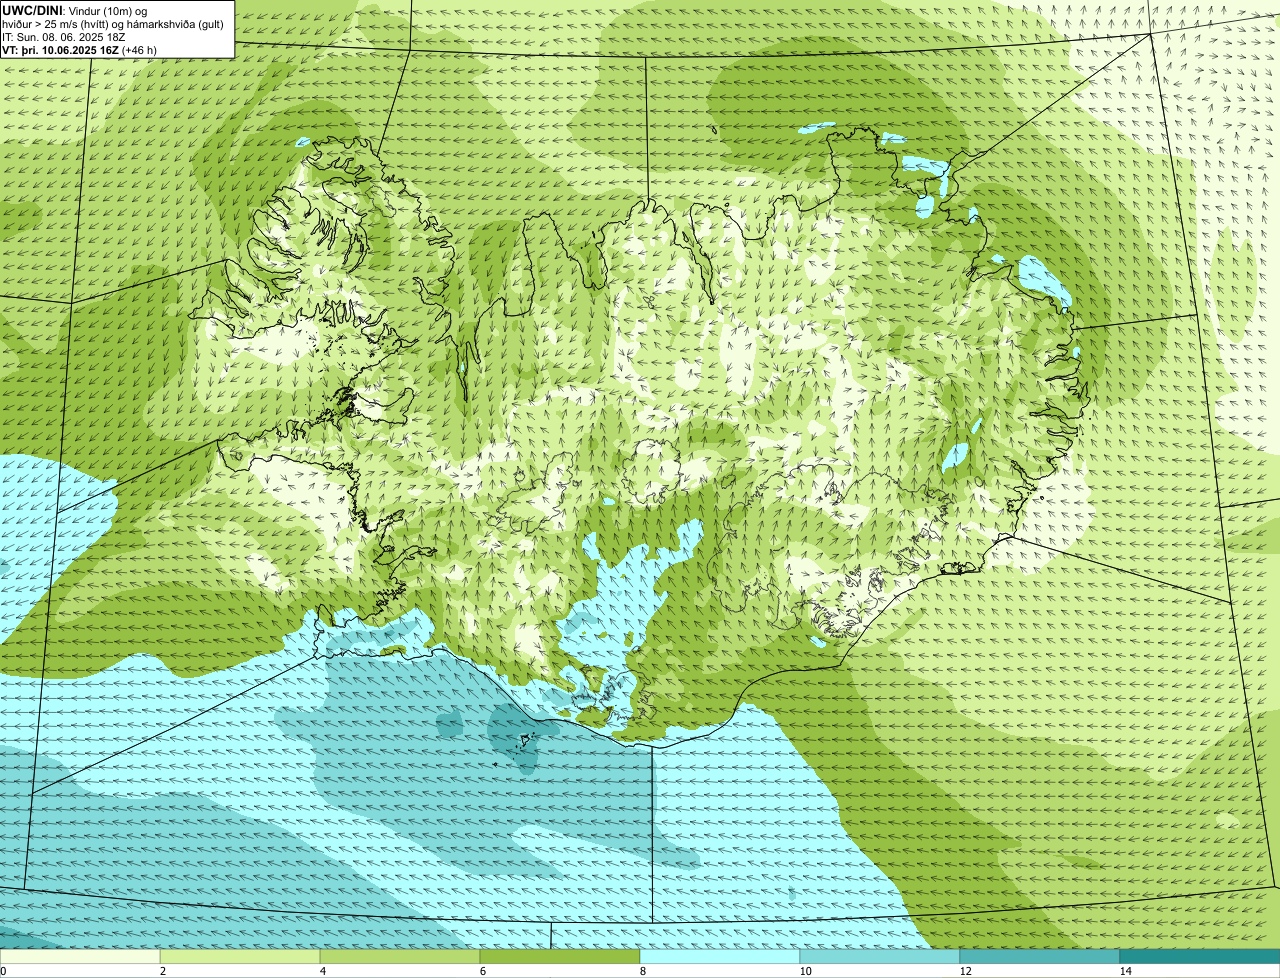Image resolution: width=1280 pixels, height=978 pixels.
Task: Click the legend scale label '14'
Action: click(x=1125, y=971)
